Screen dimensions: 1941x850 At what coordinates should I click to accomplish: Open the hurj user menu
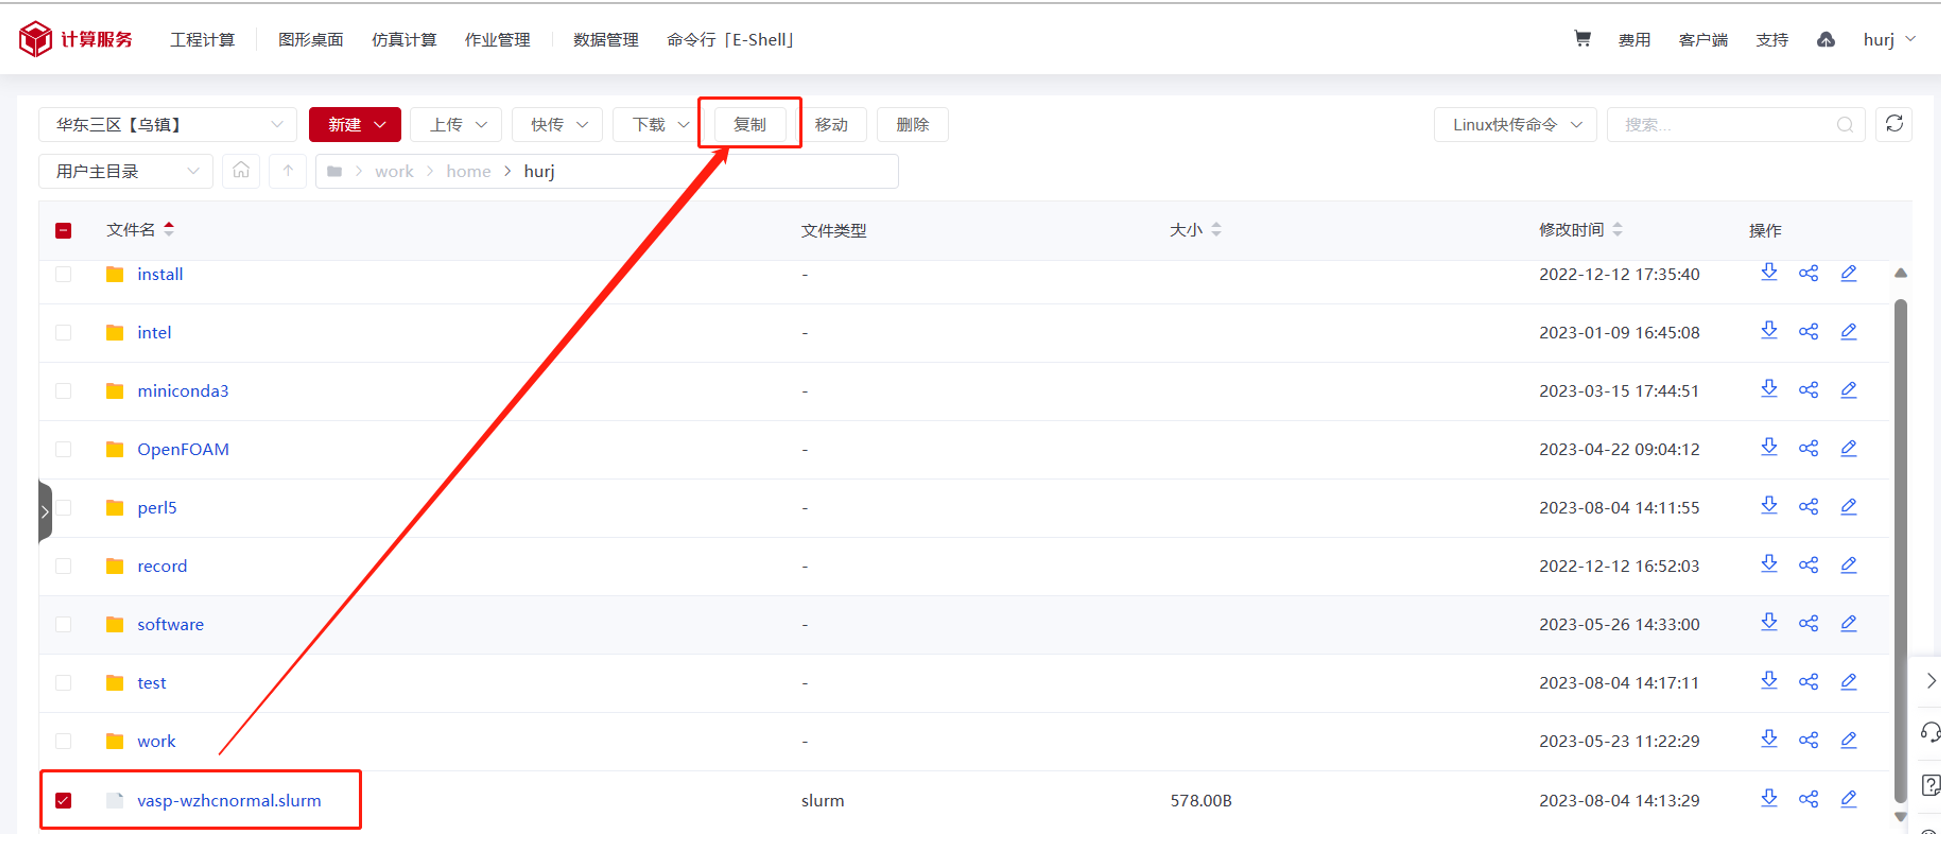click(x=1889, y=40)
